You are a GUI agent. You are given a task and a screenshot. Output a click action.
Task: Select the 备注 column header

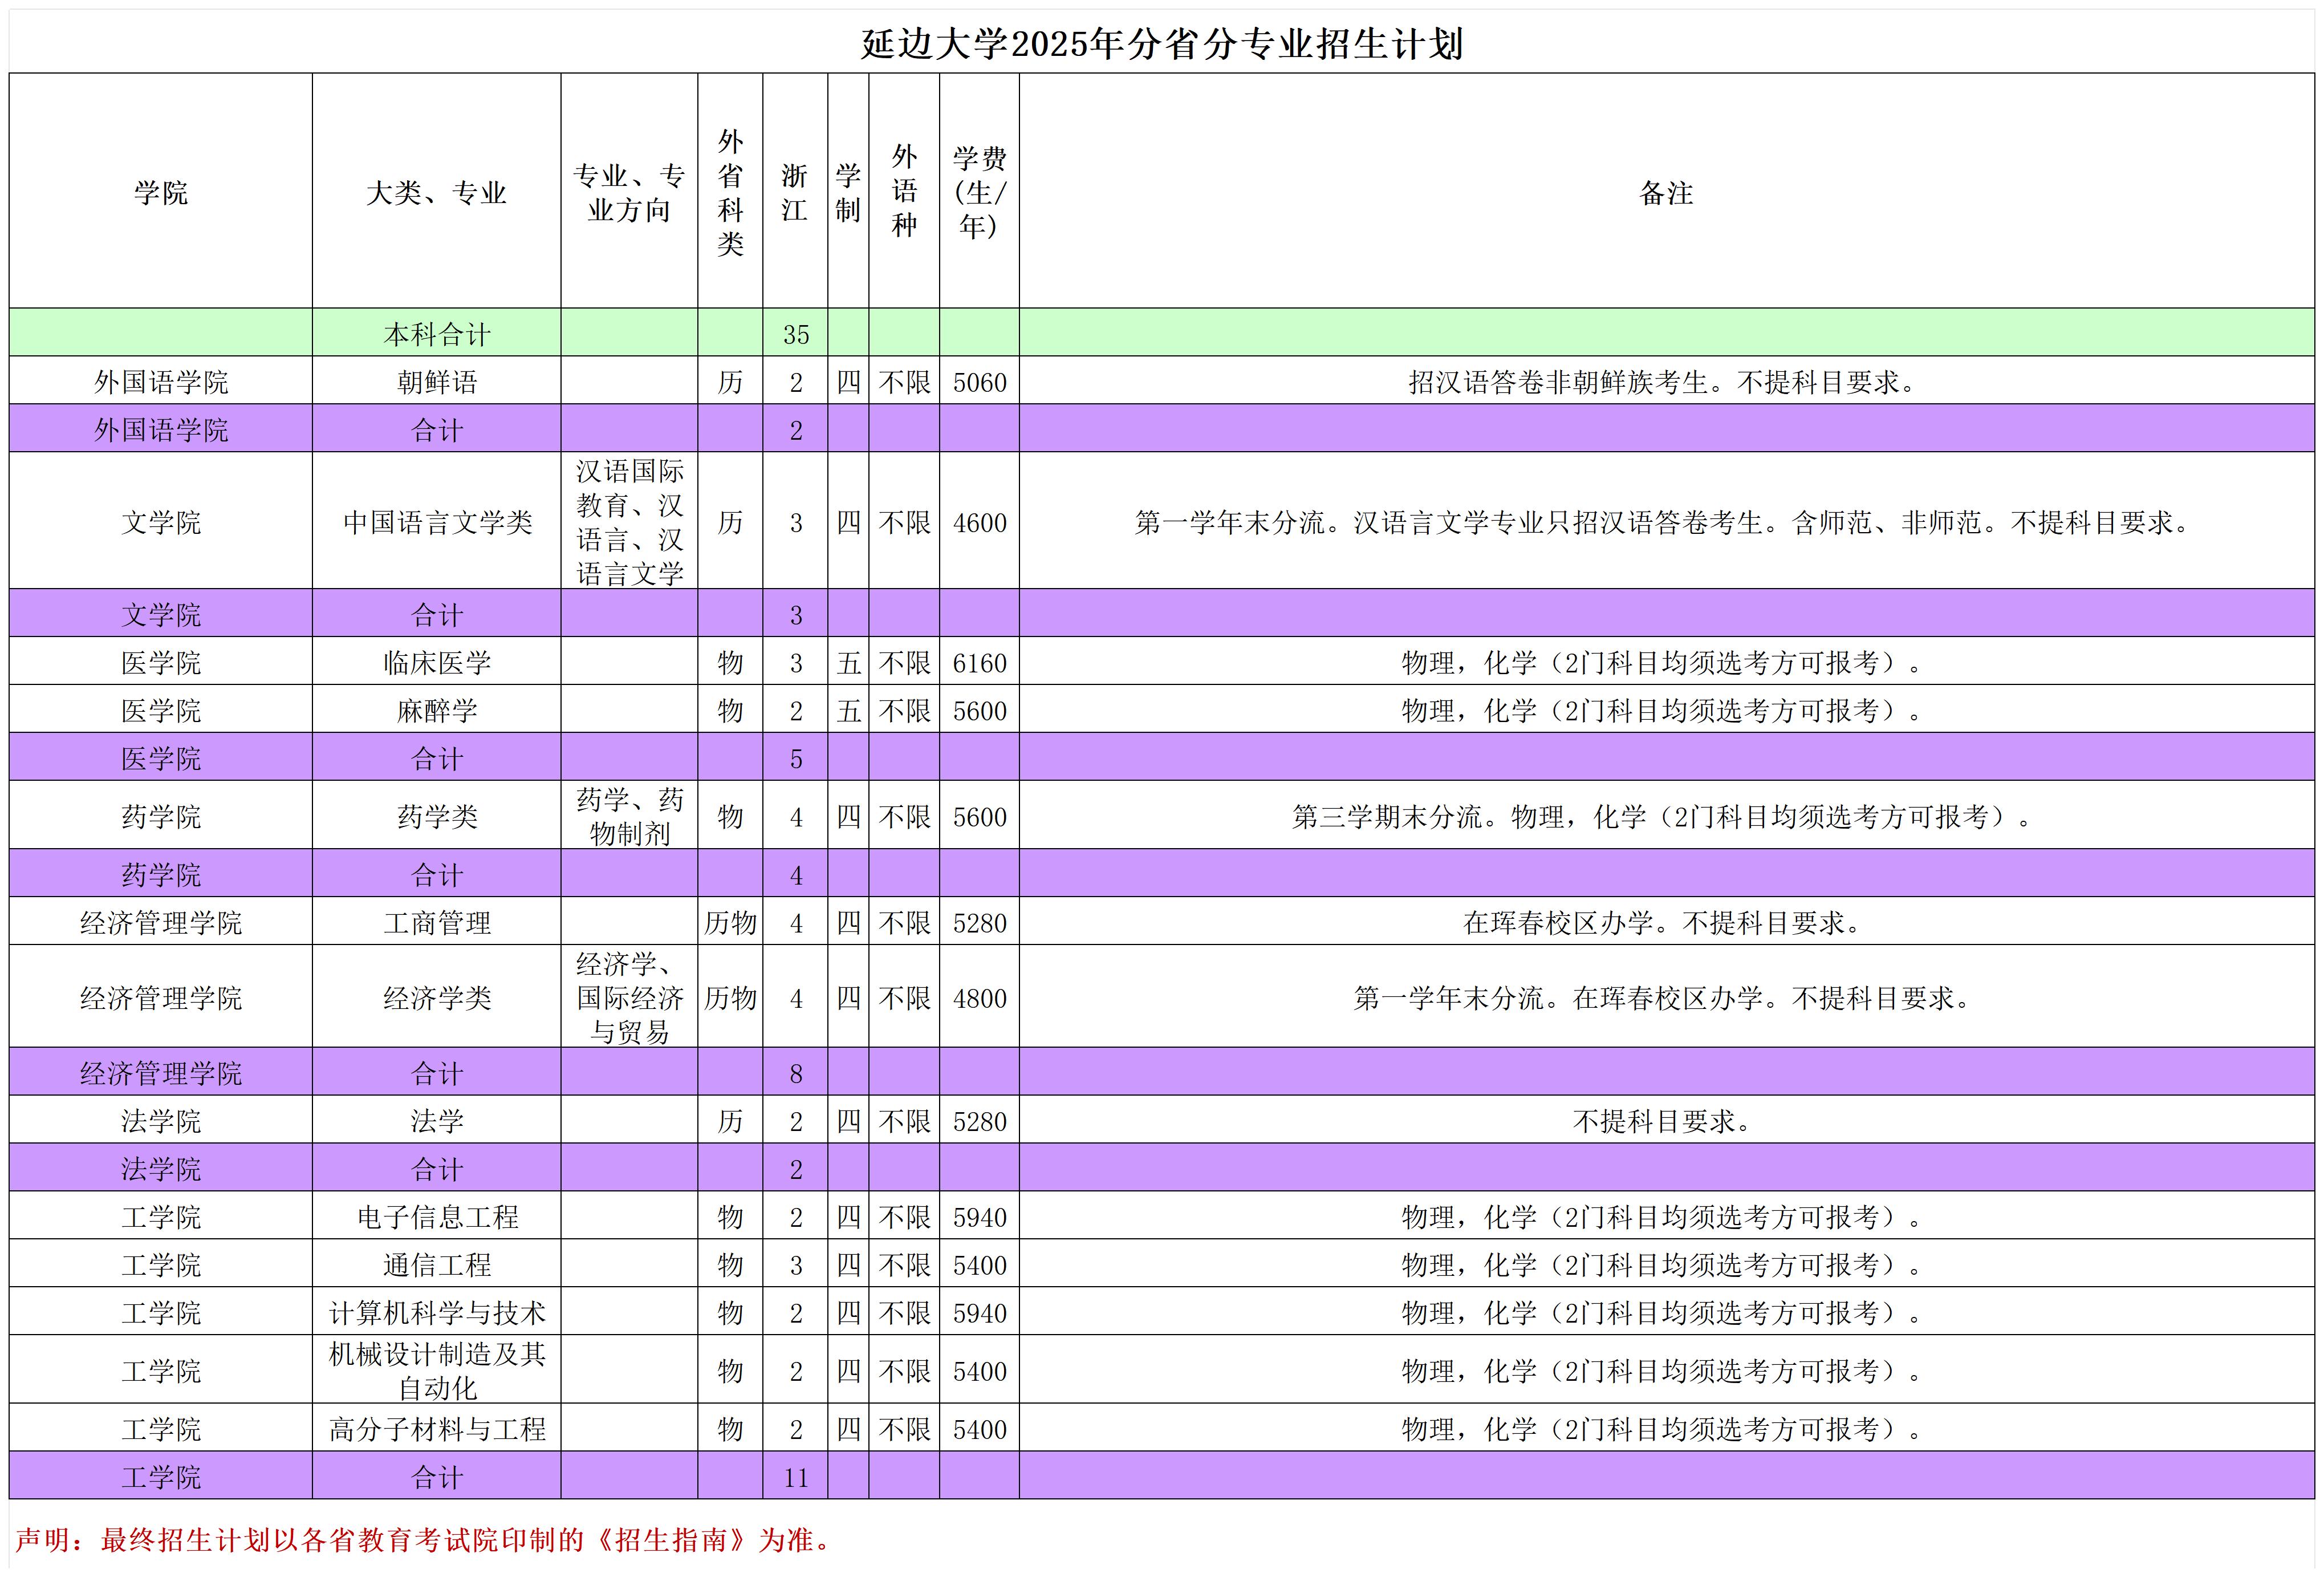click(x=1666, y=192)
